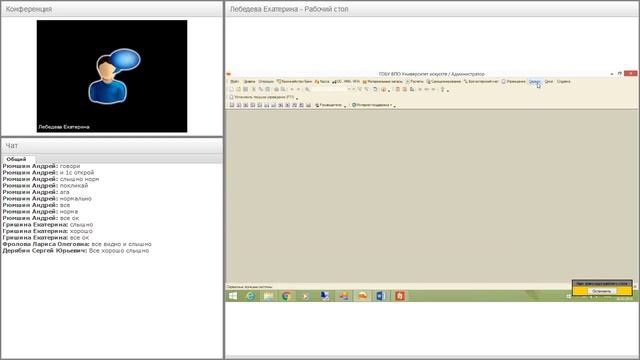
Task: Open the Операции menu
Action: (x=266, y=82)
